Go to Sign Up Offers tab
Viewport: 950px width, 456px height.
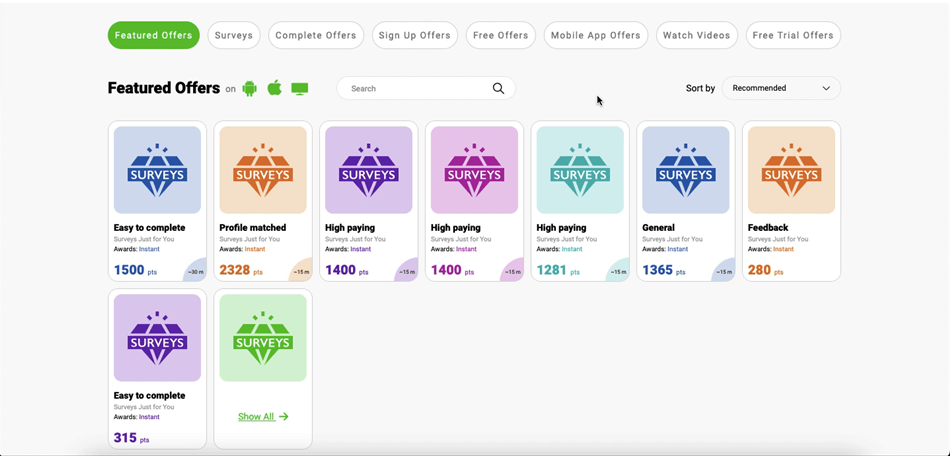414,35
